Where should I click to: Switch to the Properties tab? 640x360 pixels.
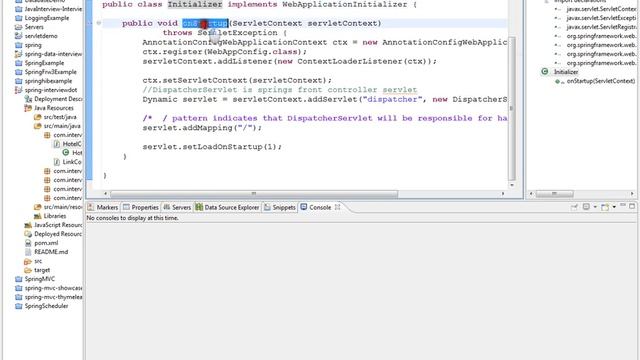[x=140, y=207]
